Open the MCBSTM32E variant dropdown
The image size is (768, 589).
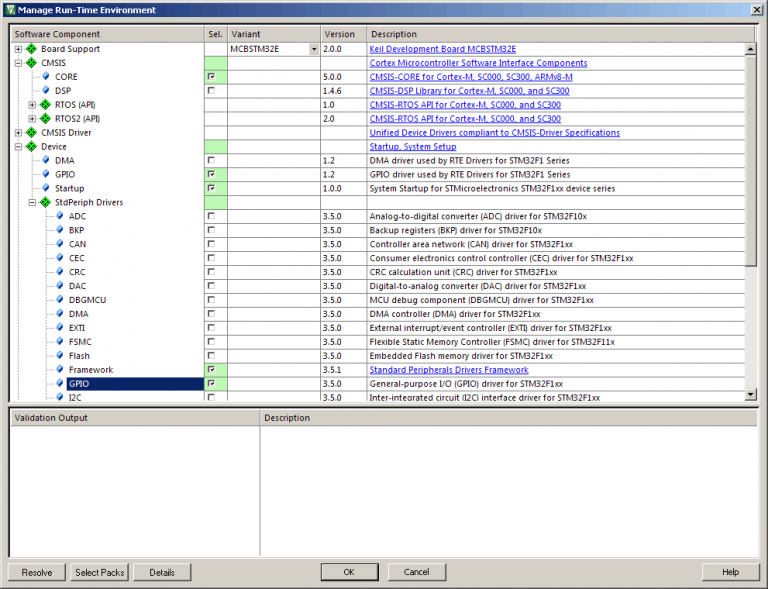[314, 49]
